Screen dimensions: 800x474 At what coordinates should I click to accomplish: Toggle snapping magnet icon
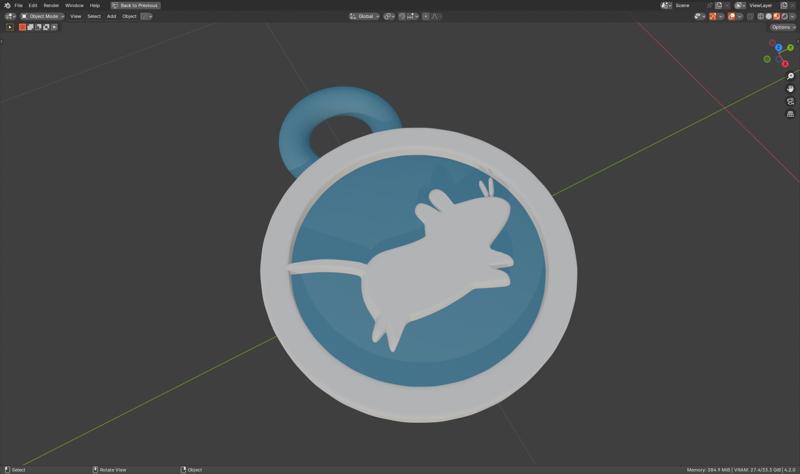pos(402,16)
